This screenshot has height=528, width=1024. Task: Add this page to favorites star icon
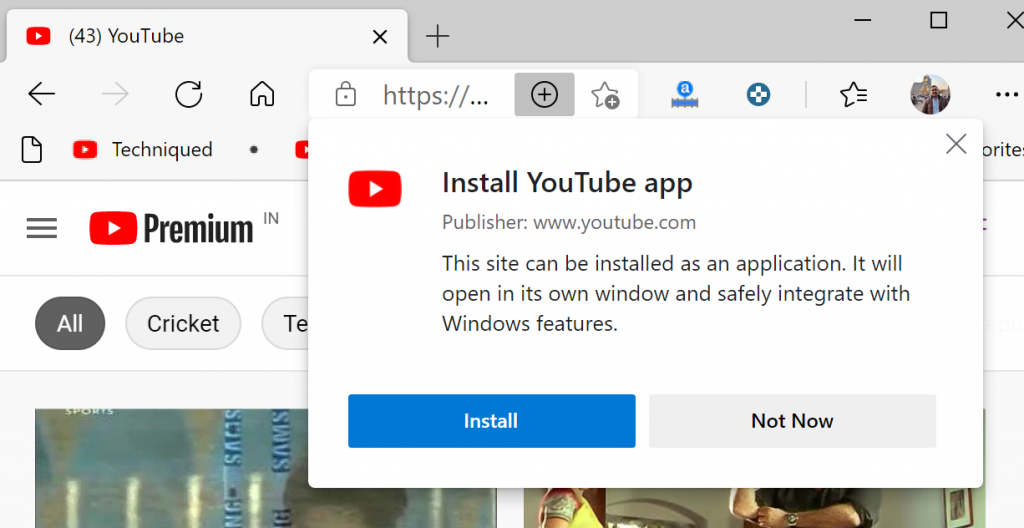coord(605,95)
